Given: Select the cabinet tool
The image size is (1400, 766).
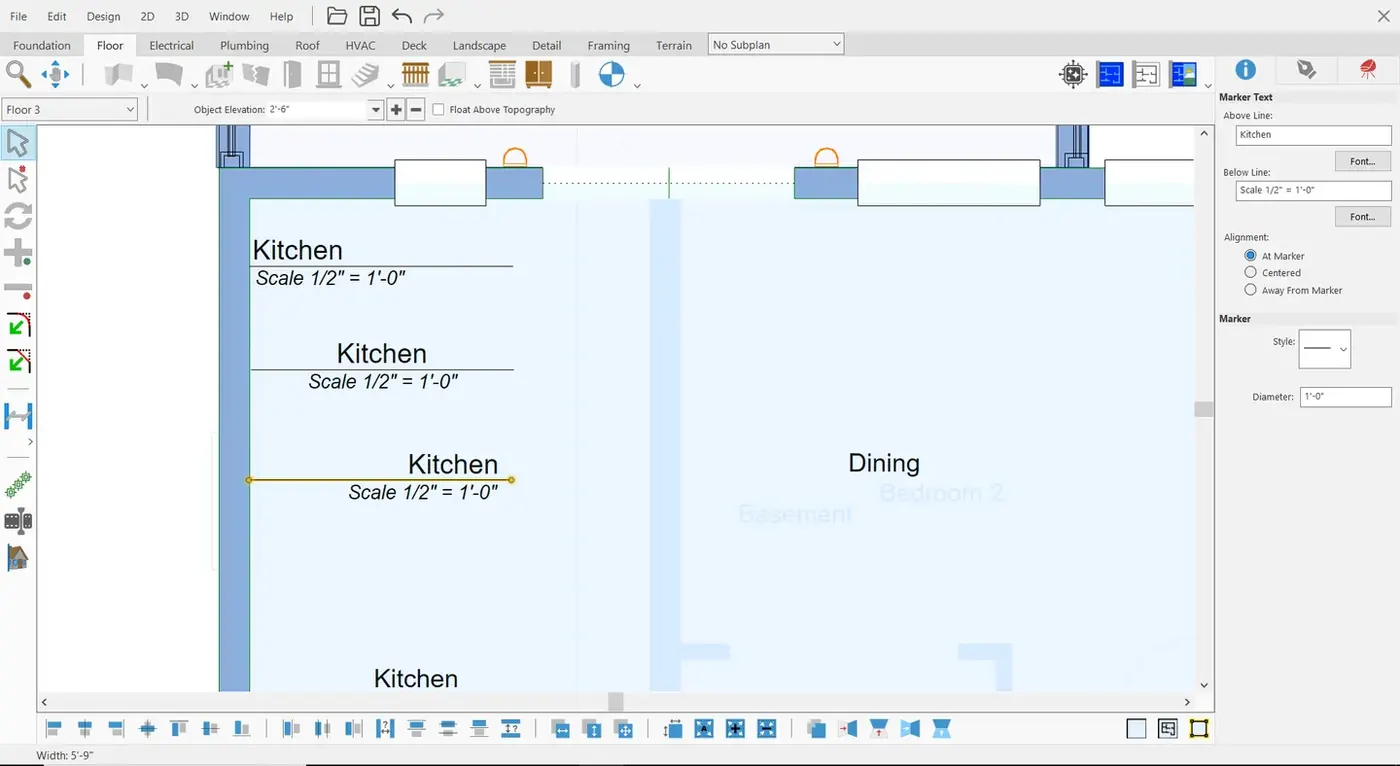Looking at the screenshot, I should [x=538, y=74].
